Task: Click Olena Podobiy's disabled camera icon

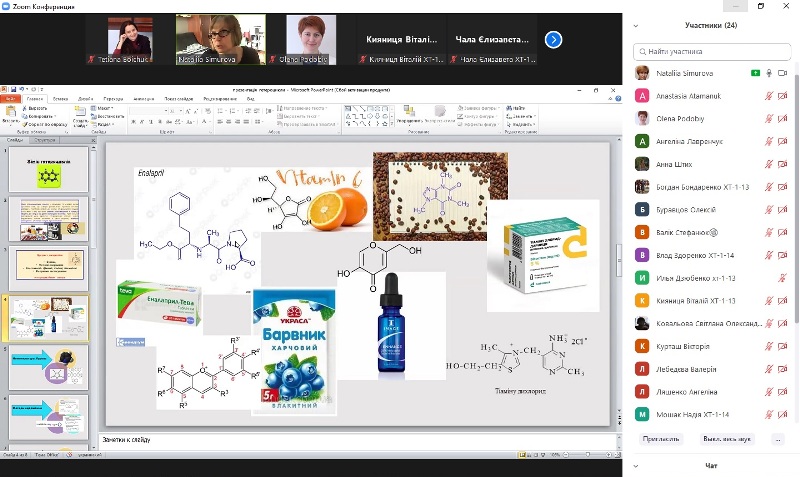Action: [782, 118]
